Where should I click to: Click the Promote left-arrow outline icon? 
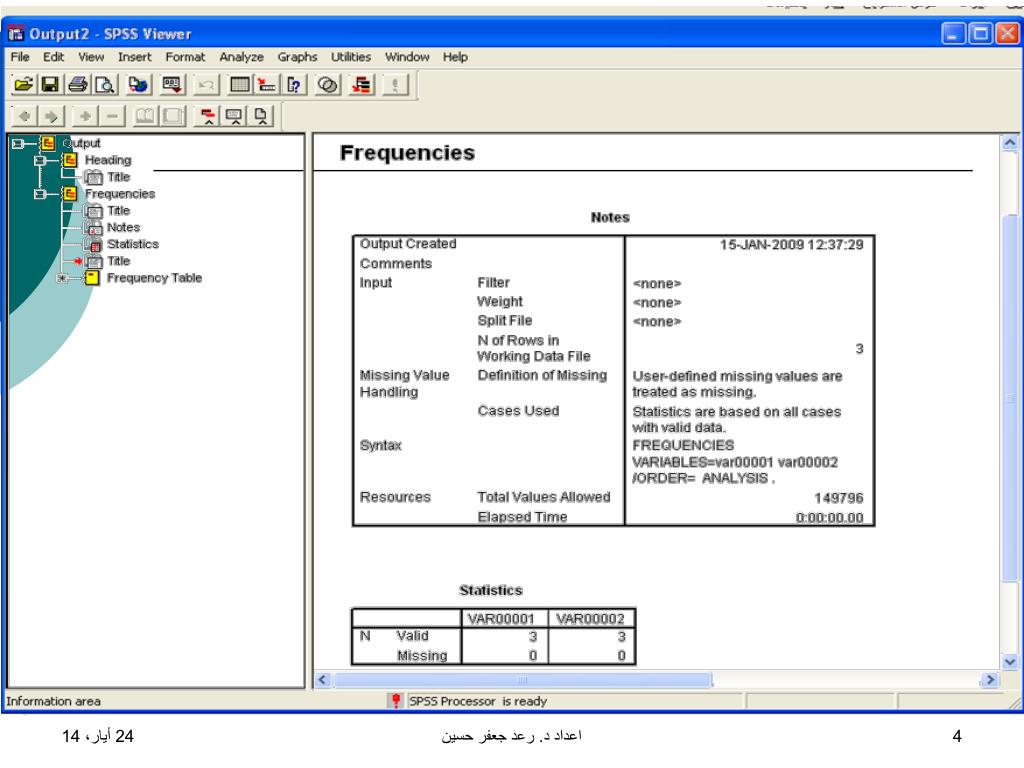point(25,116)
